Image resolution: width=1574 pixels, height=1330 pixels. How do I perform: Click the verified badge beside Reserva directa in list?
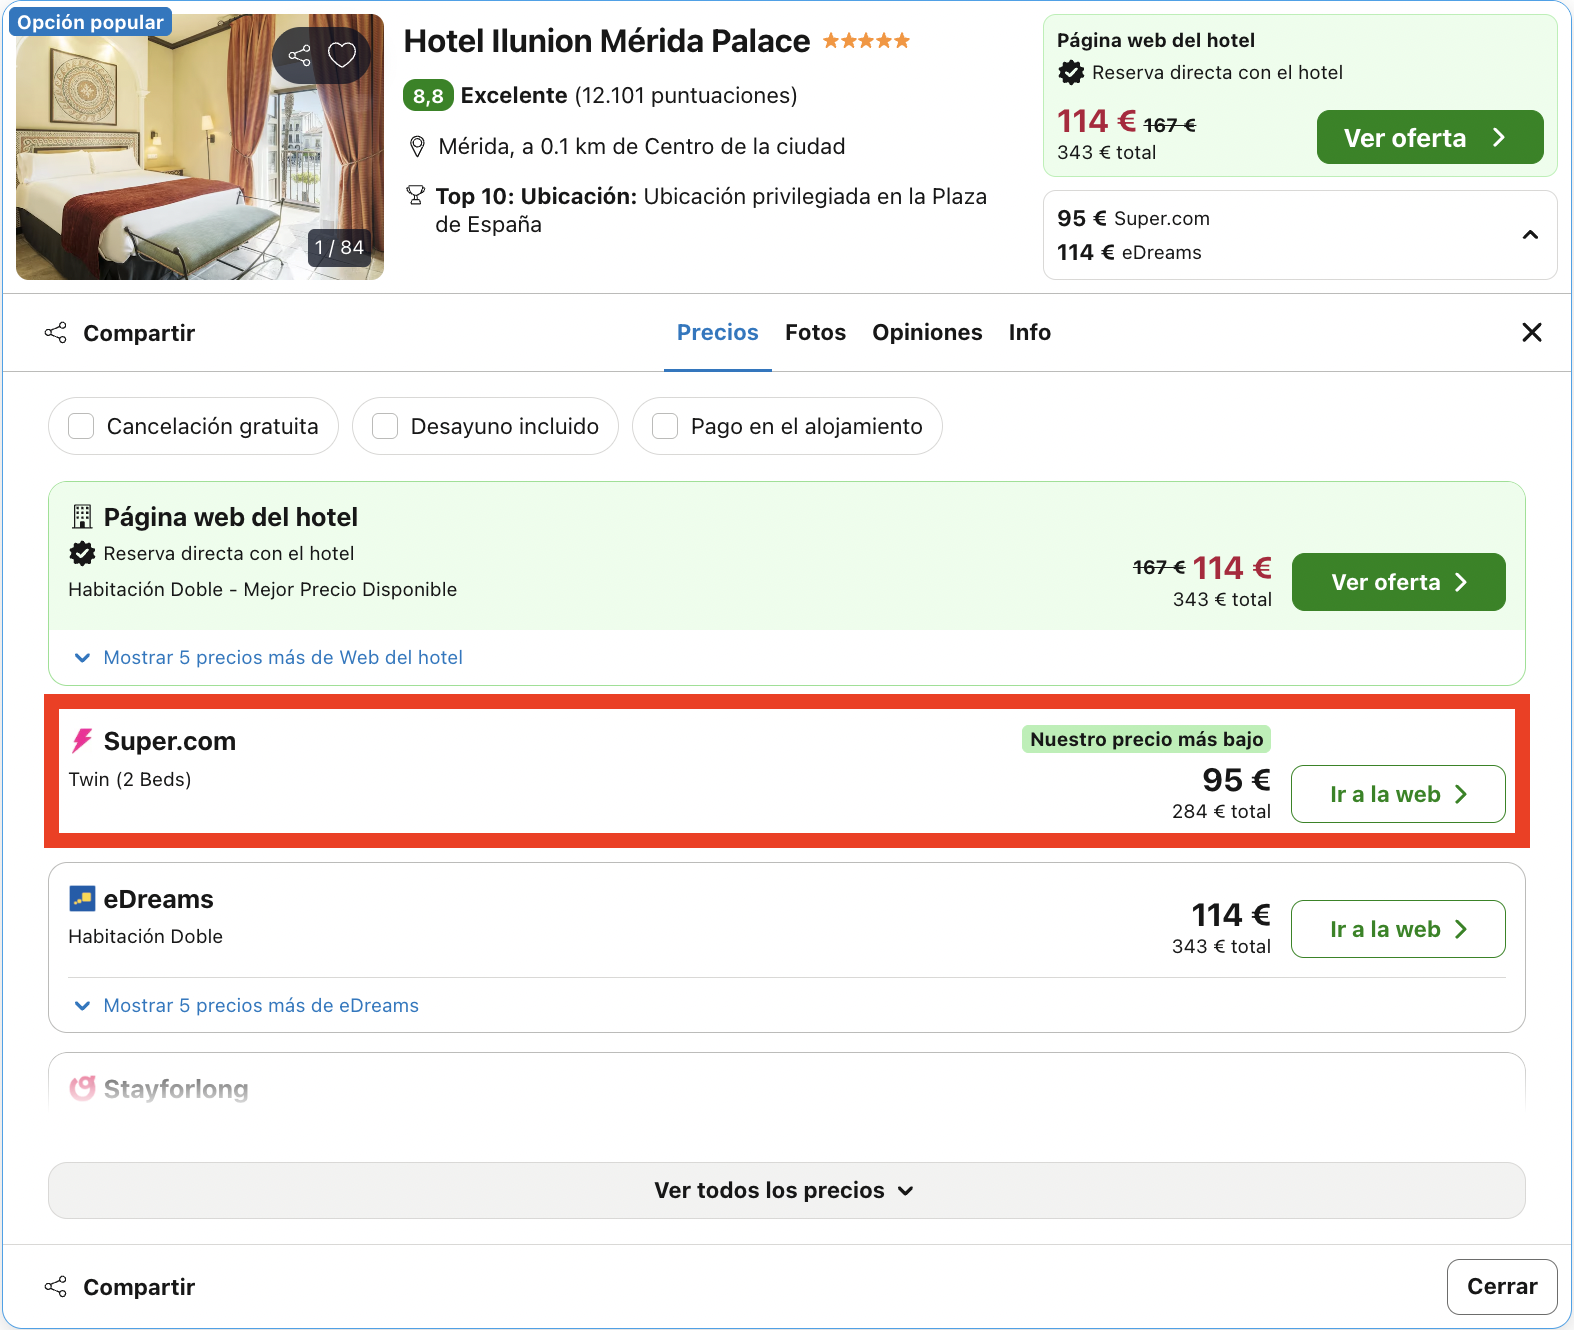coord(82,553)
